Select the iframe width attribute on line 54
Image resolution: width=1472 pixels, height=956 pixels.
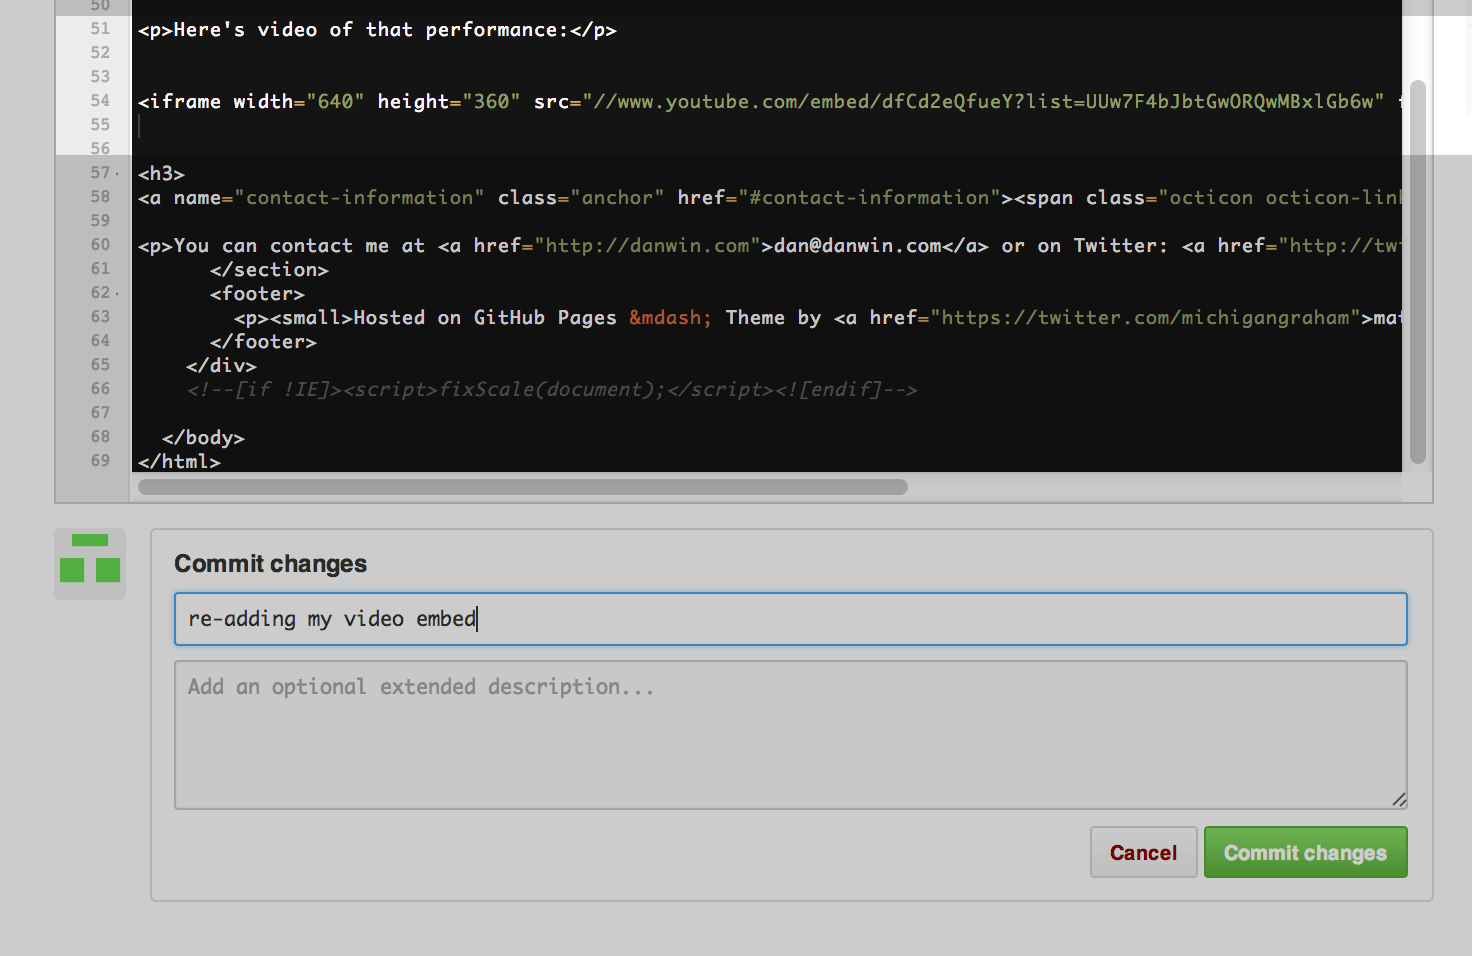point(264,100)
